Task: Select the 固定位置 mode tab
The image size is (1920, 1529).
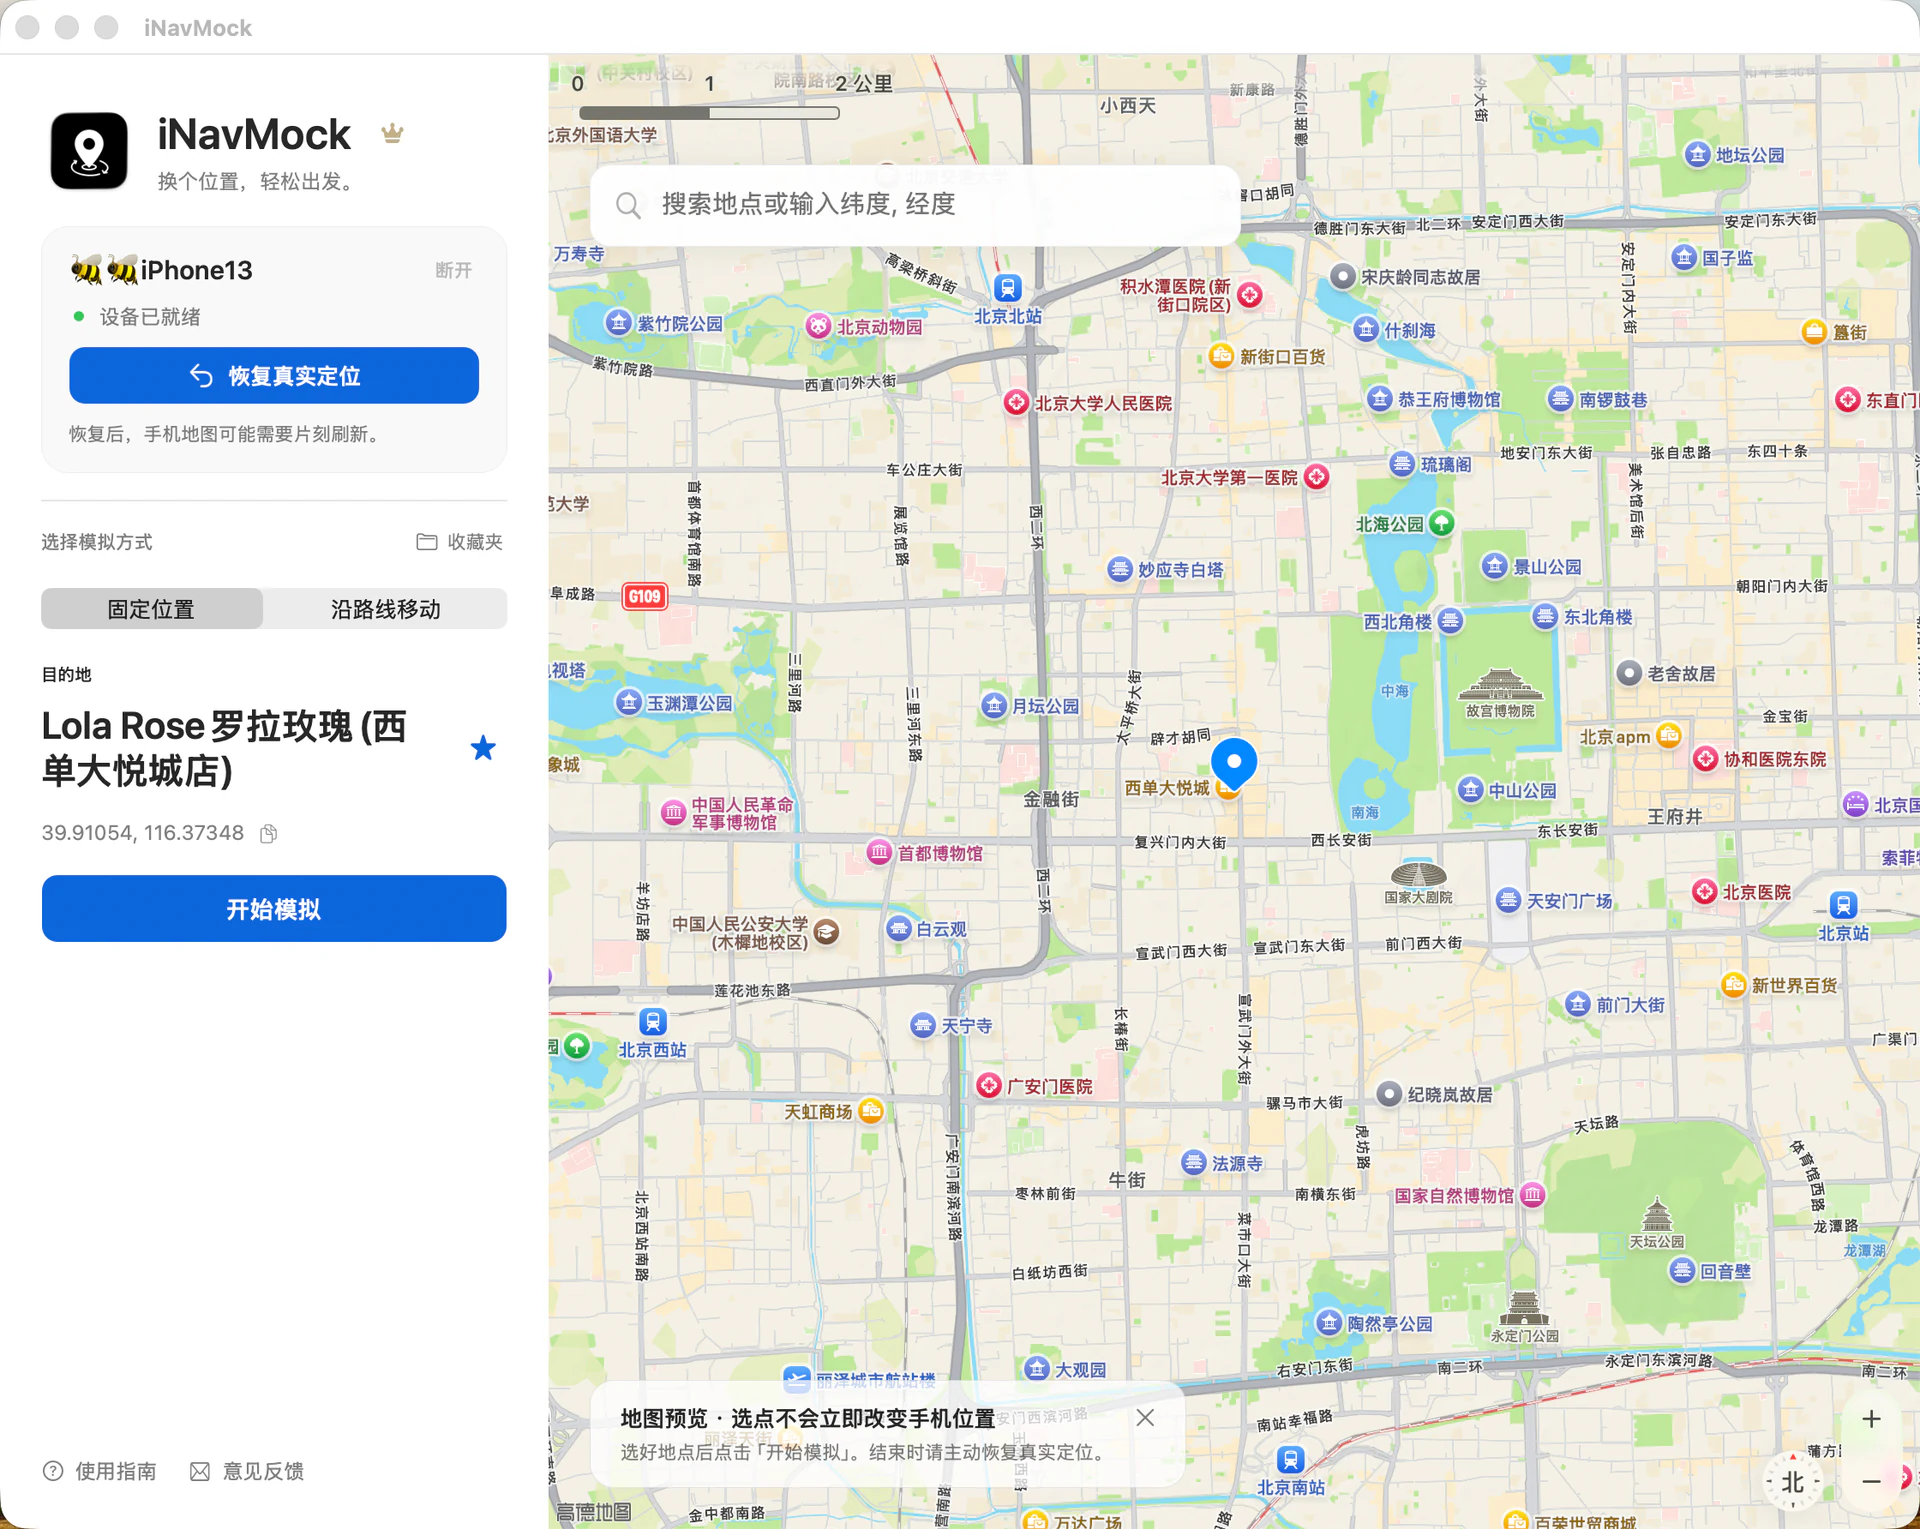Action: tap(152, 609)
